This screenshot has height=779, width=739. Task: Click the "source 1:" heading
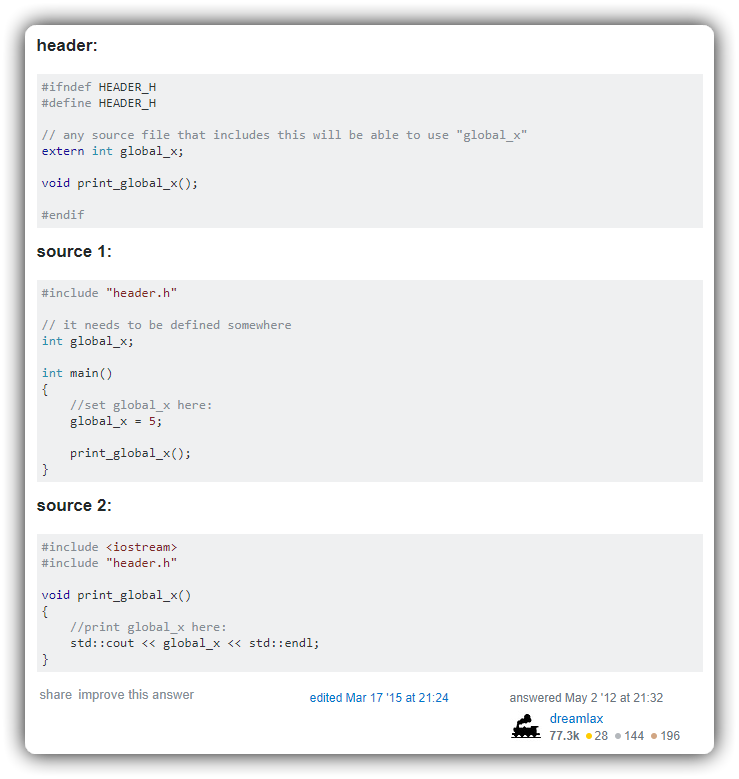[x=74, y=251]
